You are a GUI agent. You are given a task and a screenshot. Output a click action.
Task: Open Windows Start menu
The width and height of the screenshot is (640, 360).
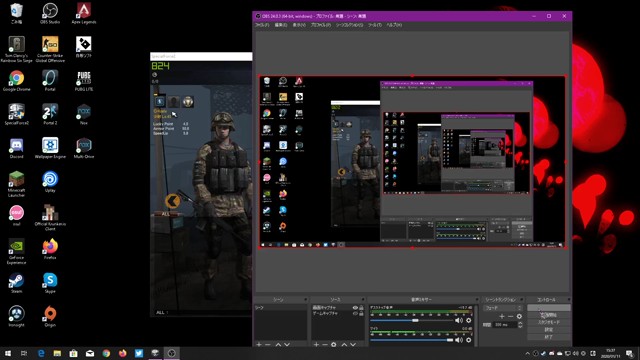(8, 353)
